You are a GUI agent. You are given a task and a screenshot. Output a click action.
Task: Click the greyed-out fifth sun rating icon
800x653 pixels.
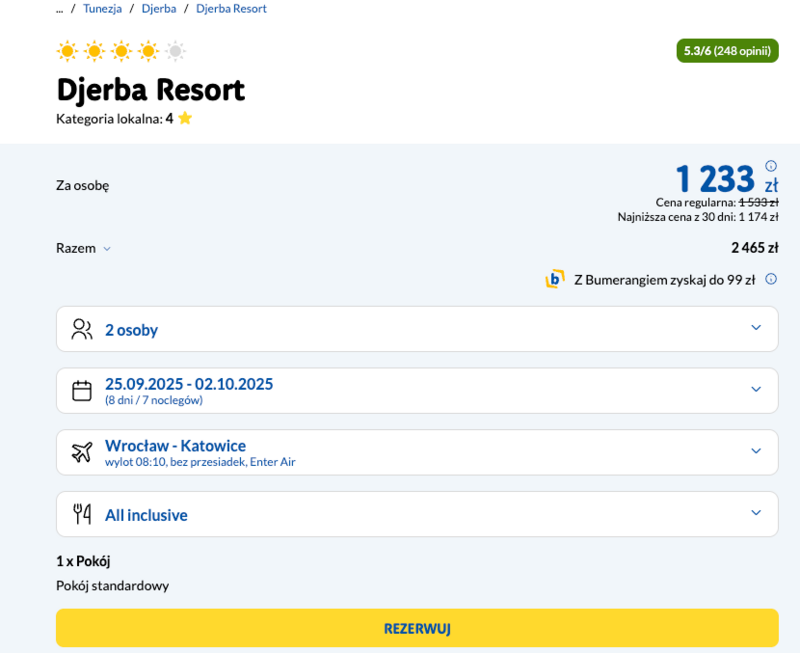click(175, 51)
